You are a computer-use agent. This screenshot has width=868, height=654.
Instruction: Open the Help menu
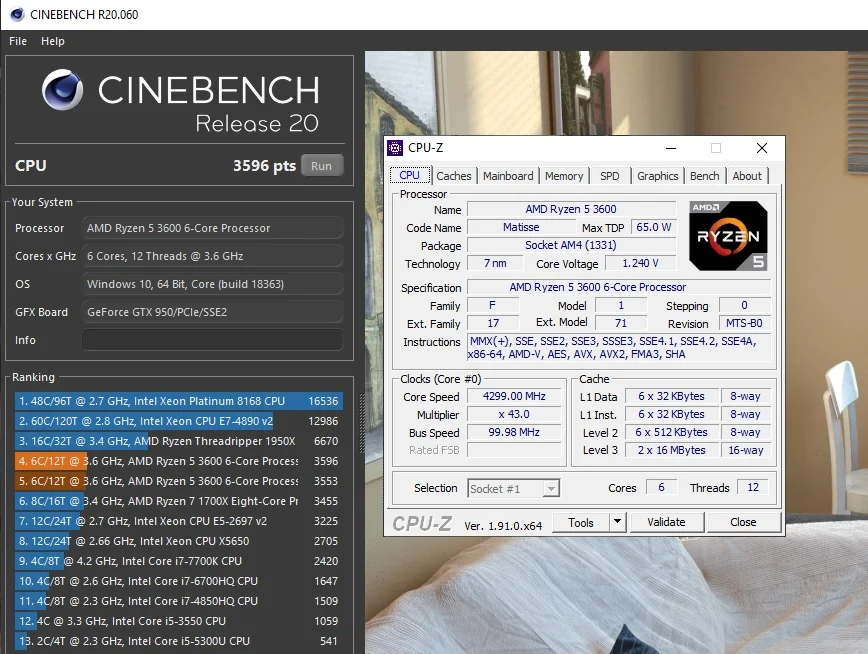[53, 41]
